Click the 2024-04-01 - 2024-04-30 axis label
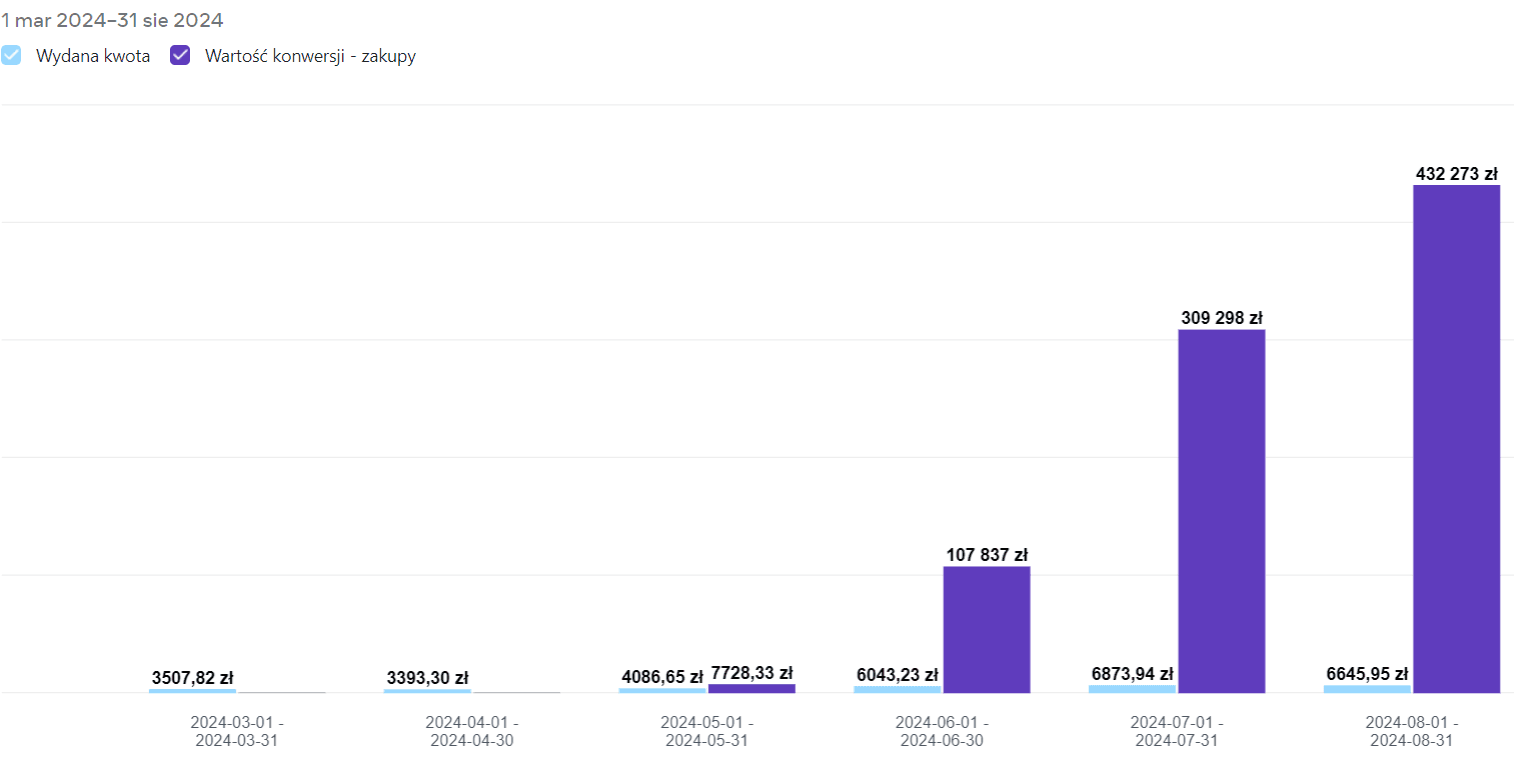This screenshot has height=759, width=1514. (472, 731)
